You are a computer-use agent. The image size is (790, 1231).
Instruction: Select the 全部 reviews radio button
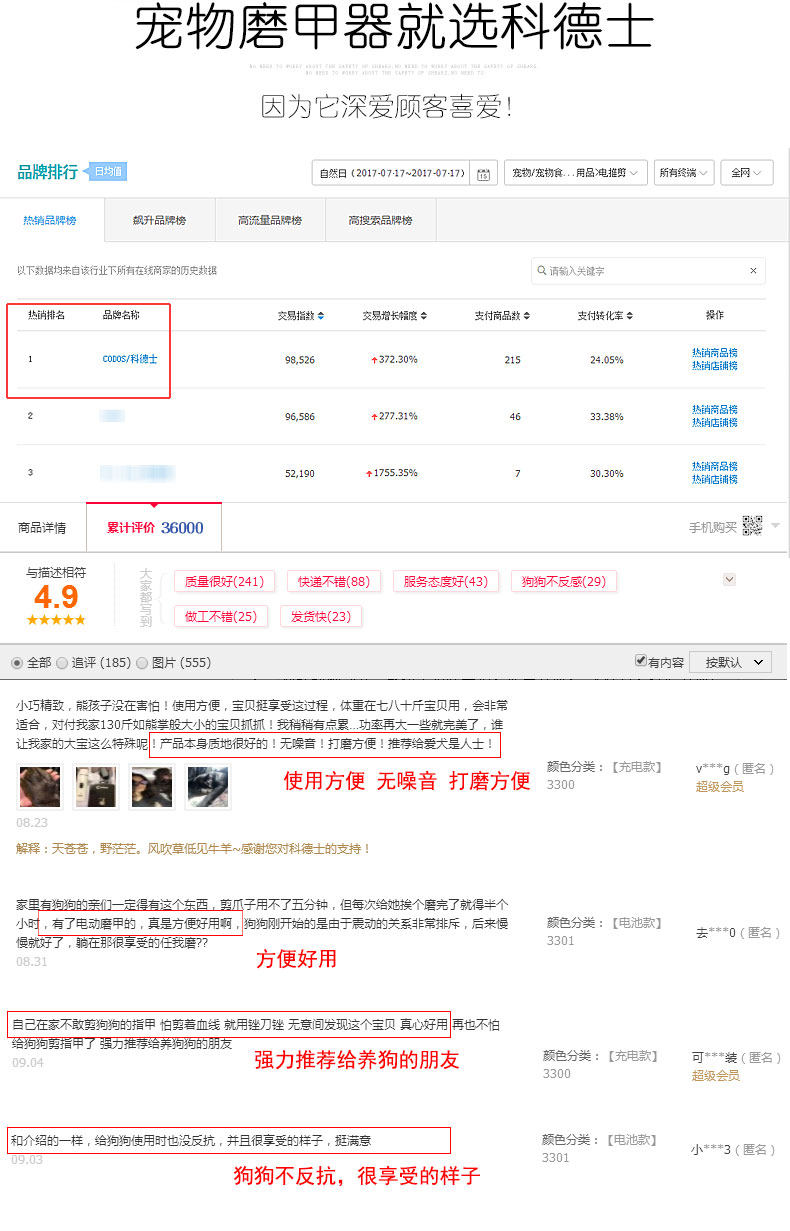click(x=17, y=663)
